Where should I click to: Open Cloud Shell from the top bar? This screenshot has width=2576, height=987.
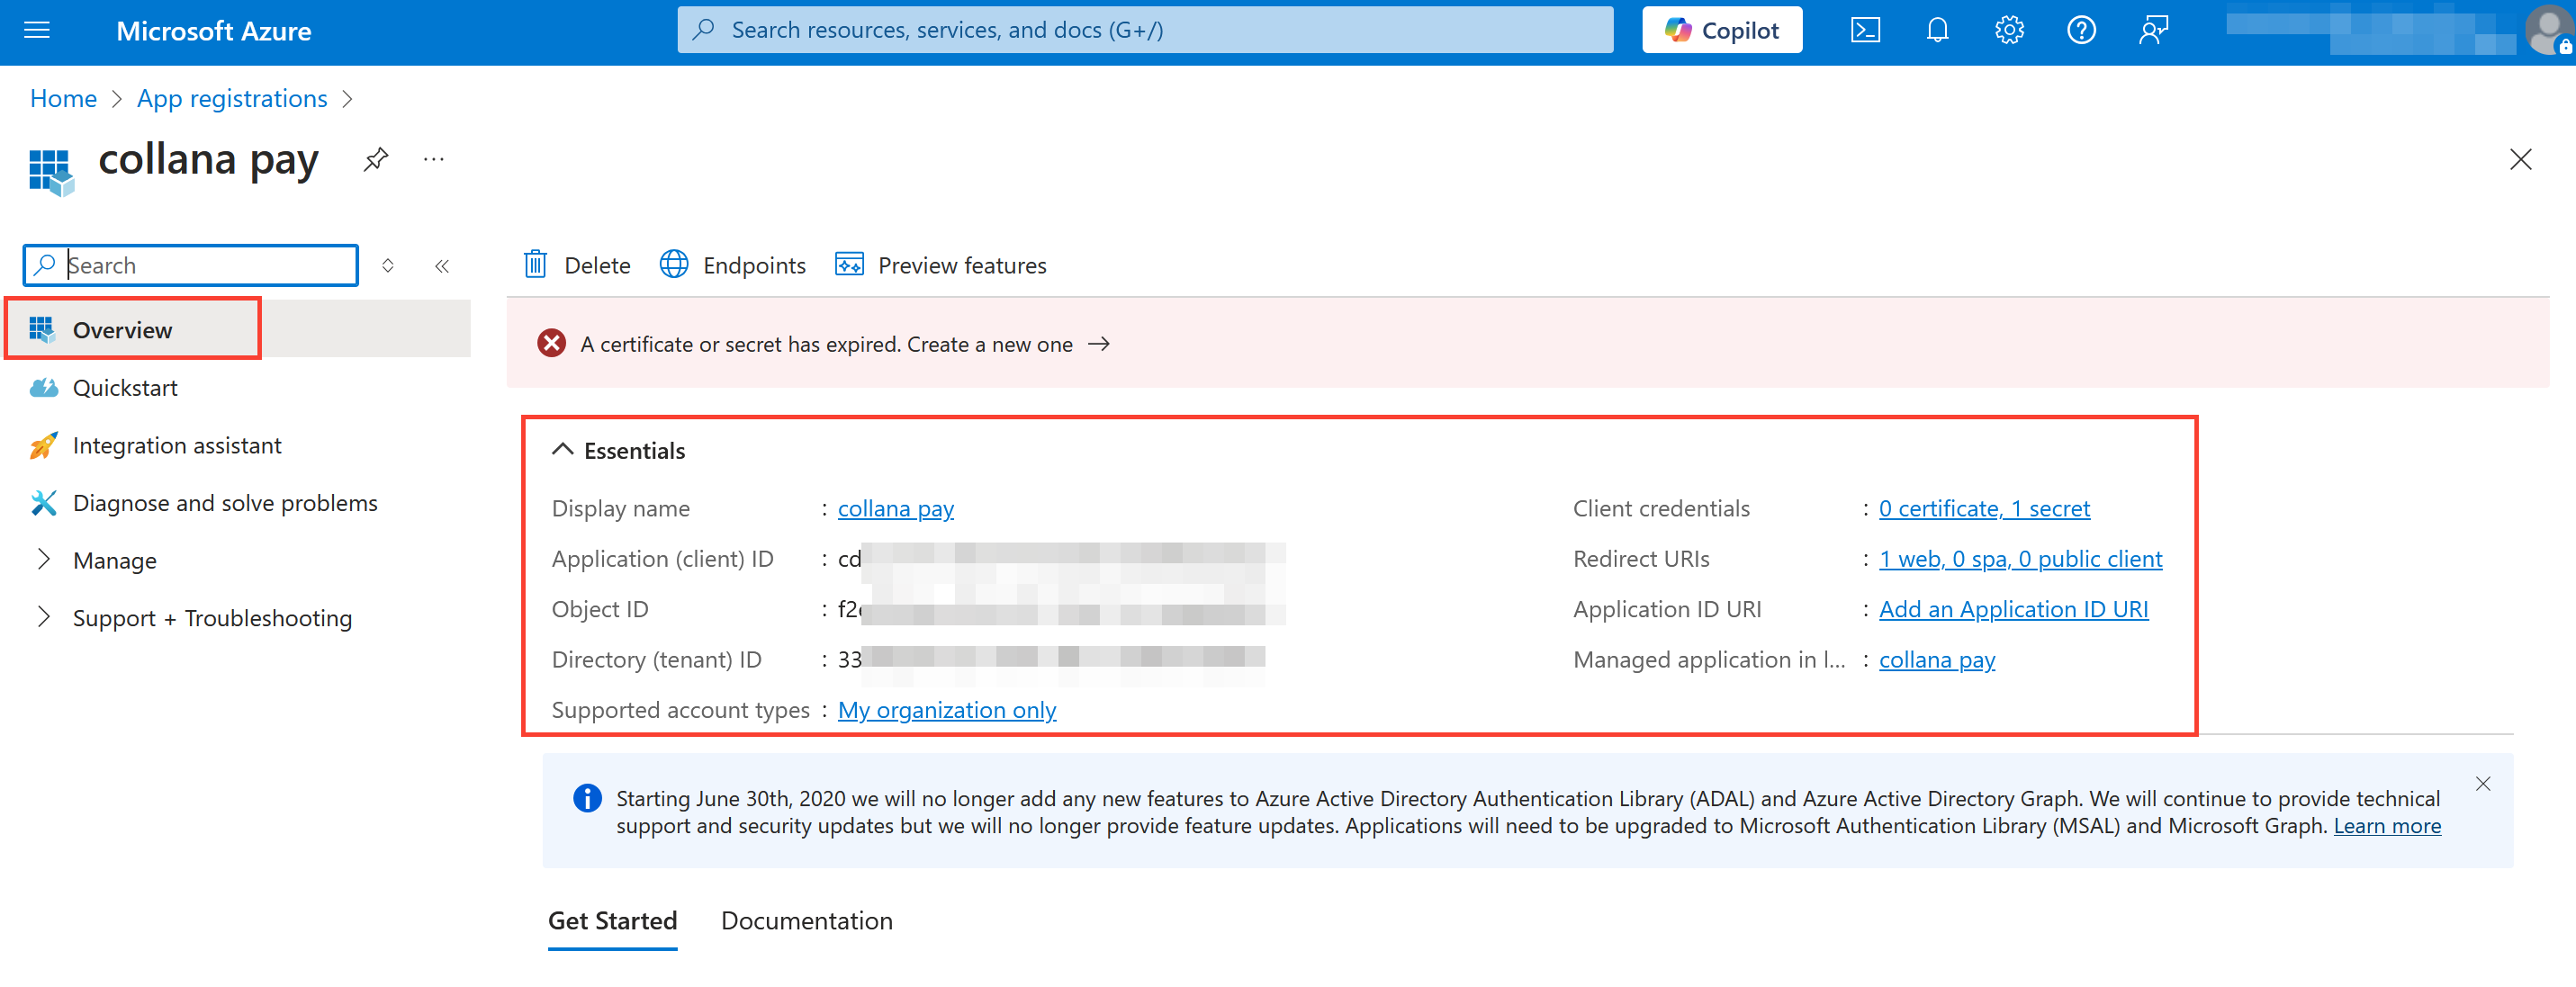coord(1865,30)
